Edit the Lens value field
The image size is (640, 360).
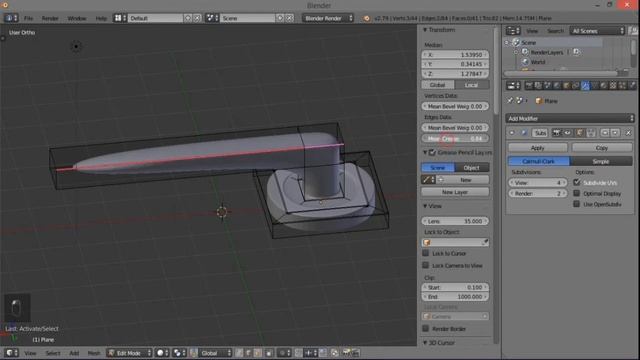pos(455,221)
